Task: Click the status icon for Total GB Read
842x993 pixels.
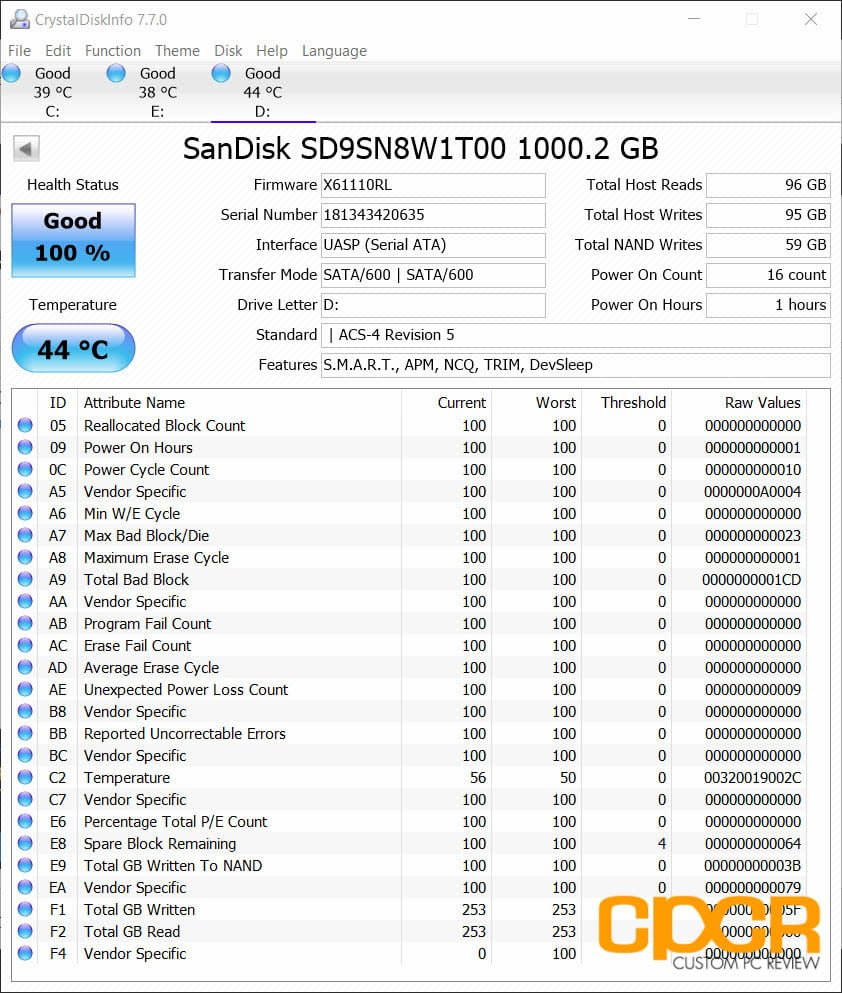Action: pos(25,931)
